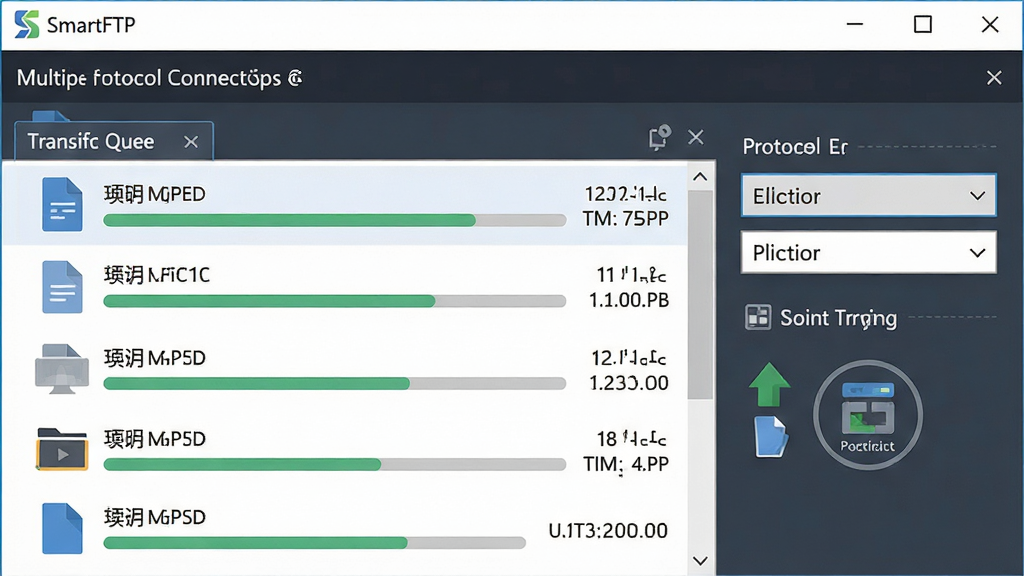
Task: Select the MFiC1C file name text
Action: tap(157, 275)
